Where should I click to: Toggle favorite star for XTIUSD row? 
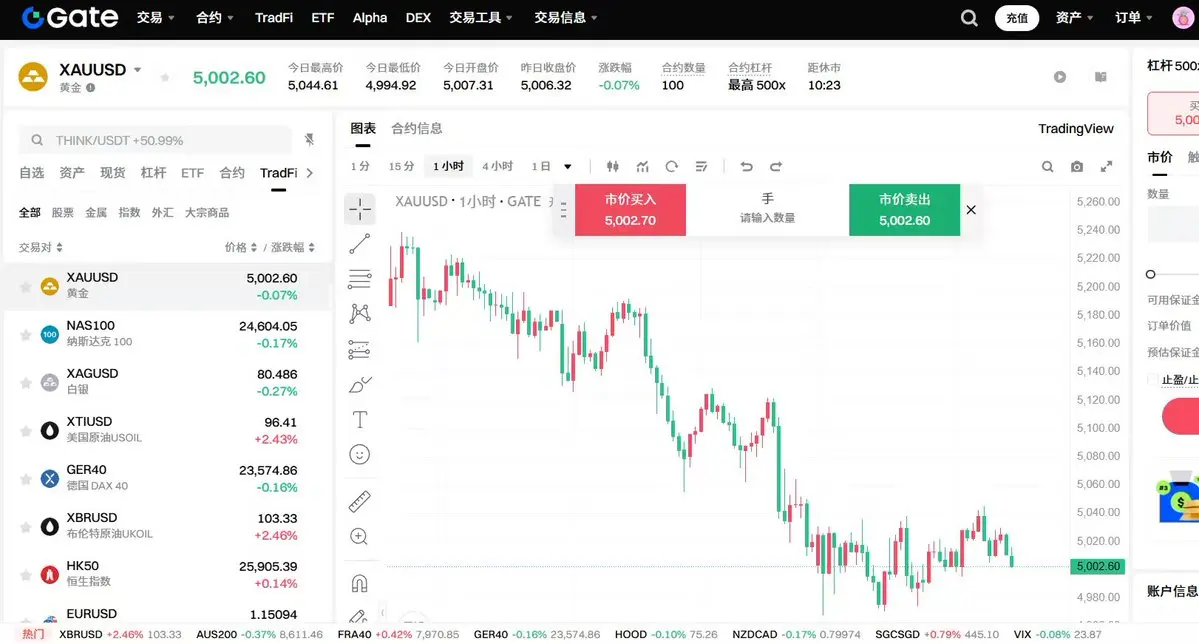pyautogui.click(x=25, y=431)
